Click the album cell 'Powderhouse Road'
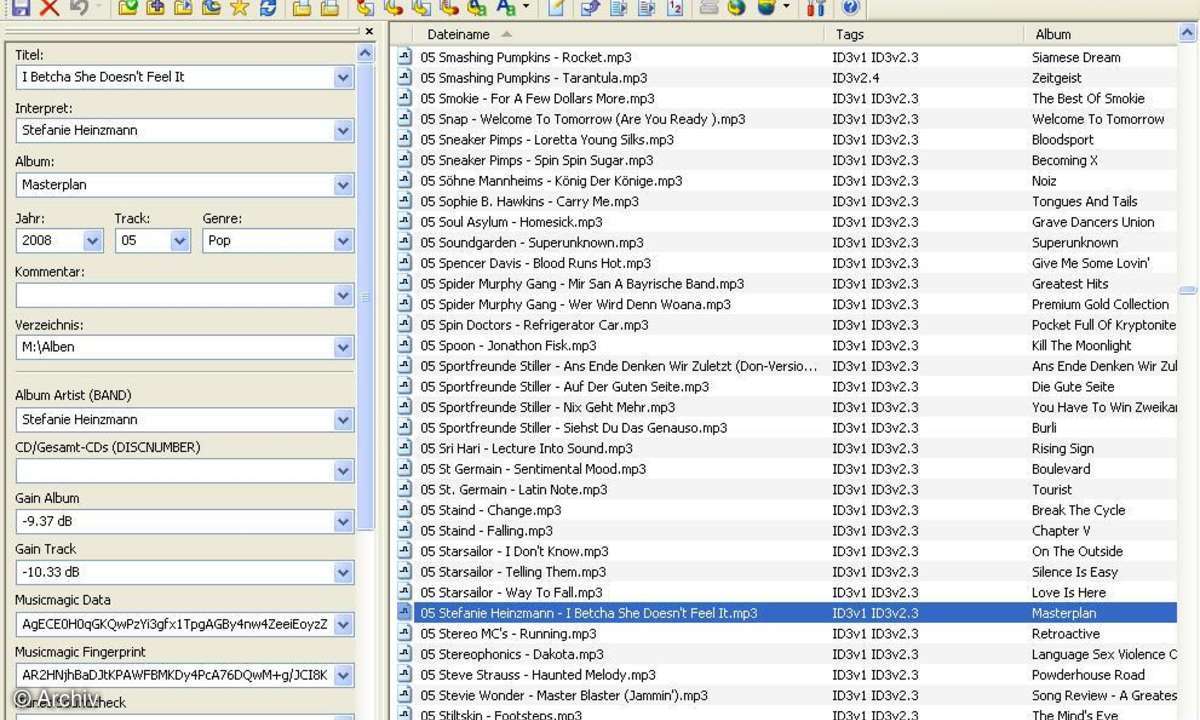This screenshot has height=720, width=1200. [1088, 675]
